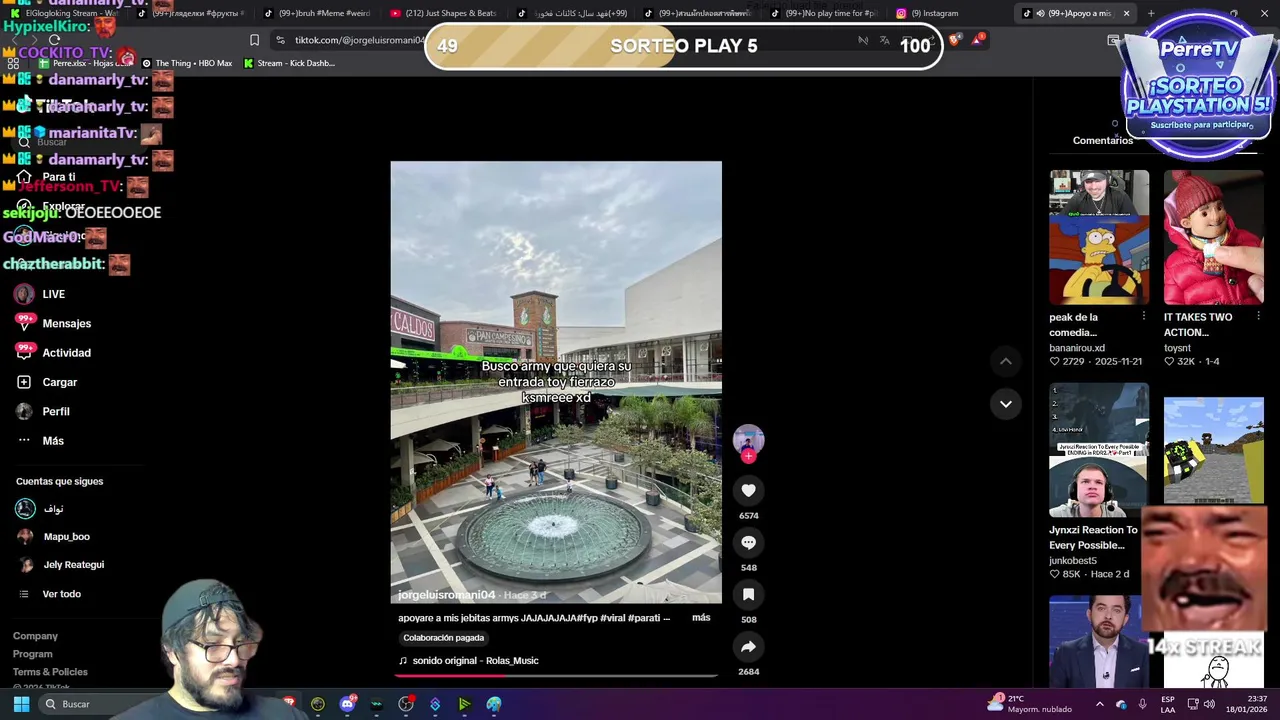Open the 'peak de la comedia' video thumbnail
Viewport: 1280px width, 720px height.
[x=1099, y=237]
